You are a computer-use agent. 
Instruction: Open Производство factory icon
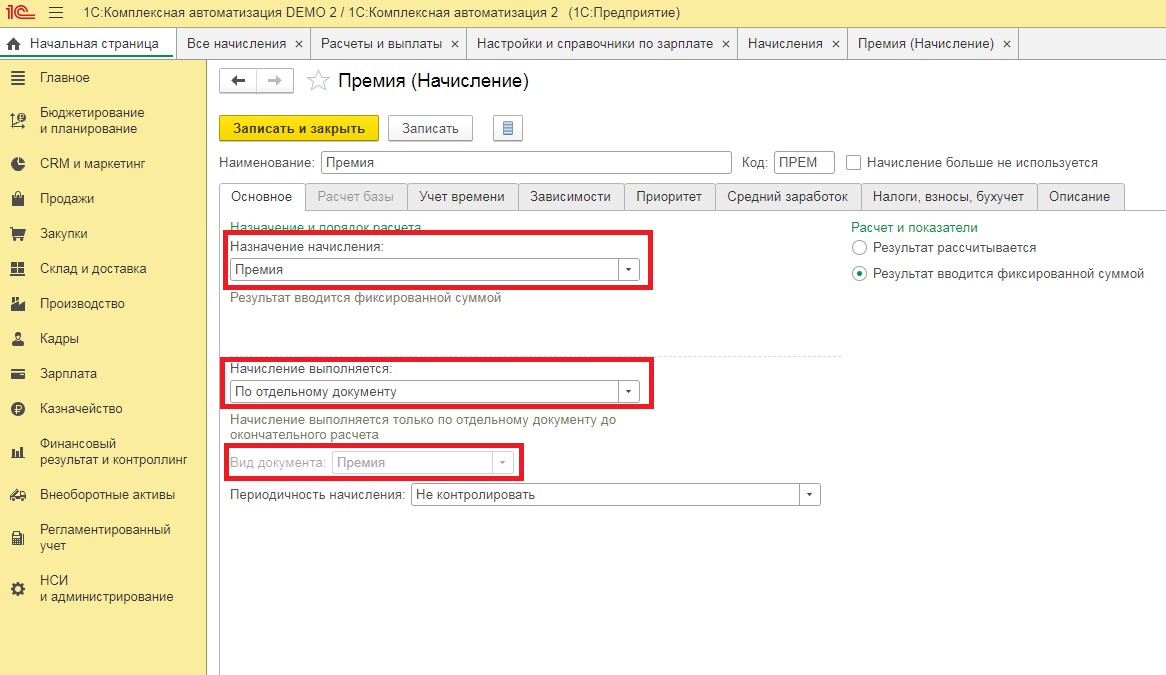(18, 303)
